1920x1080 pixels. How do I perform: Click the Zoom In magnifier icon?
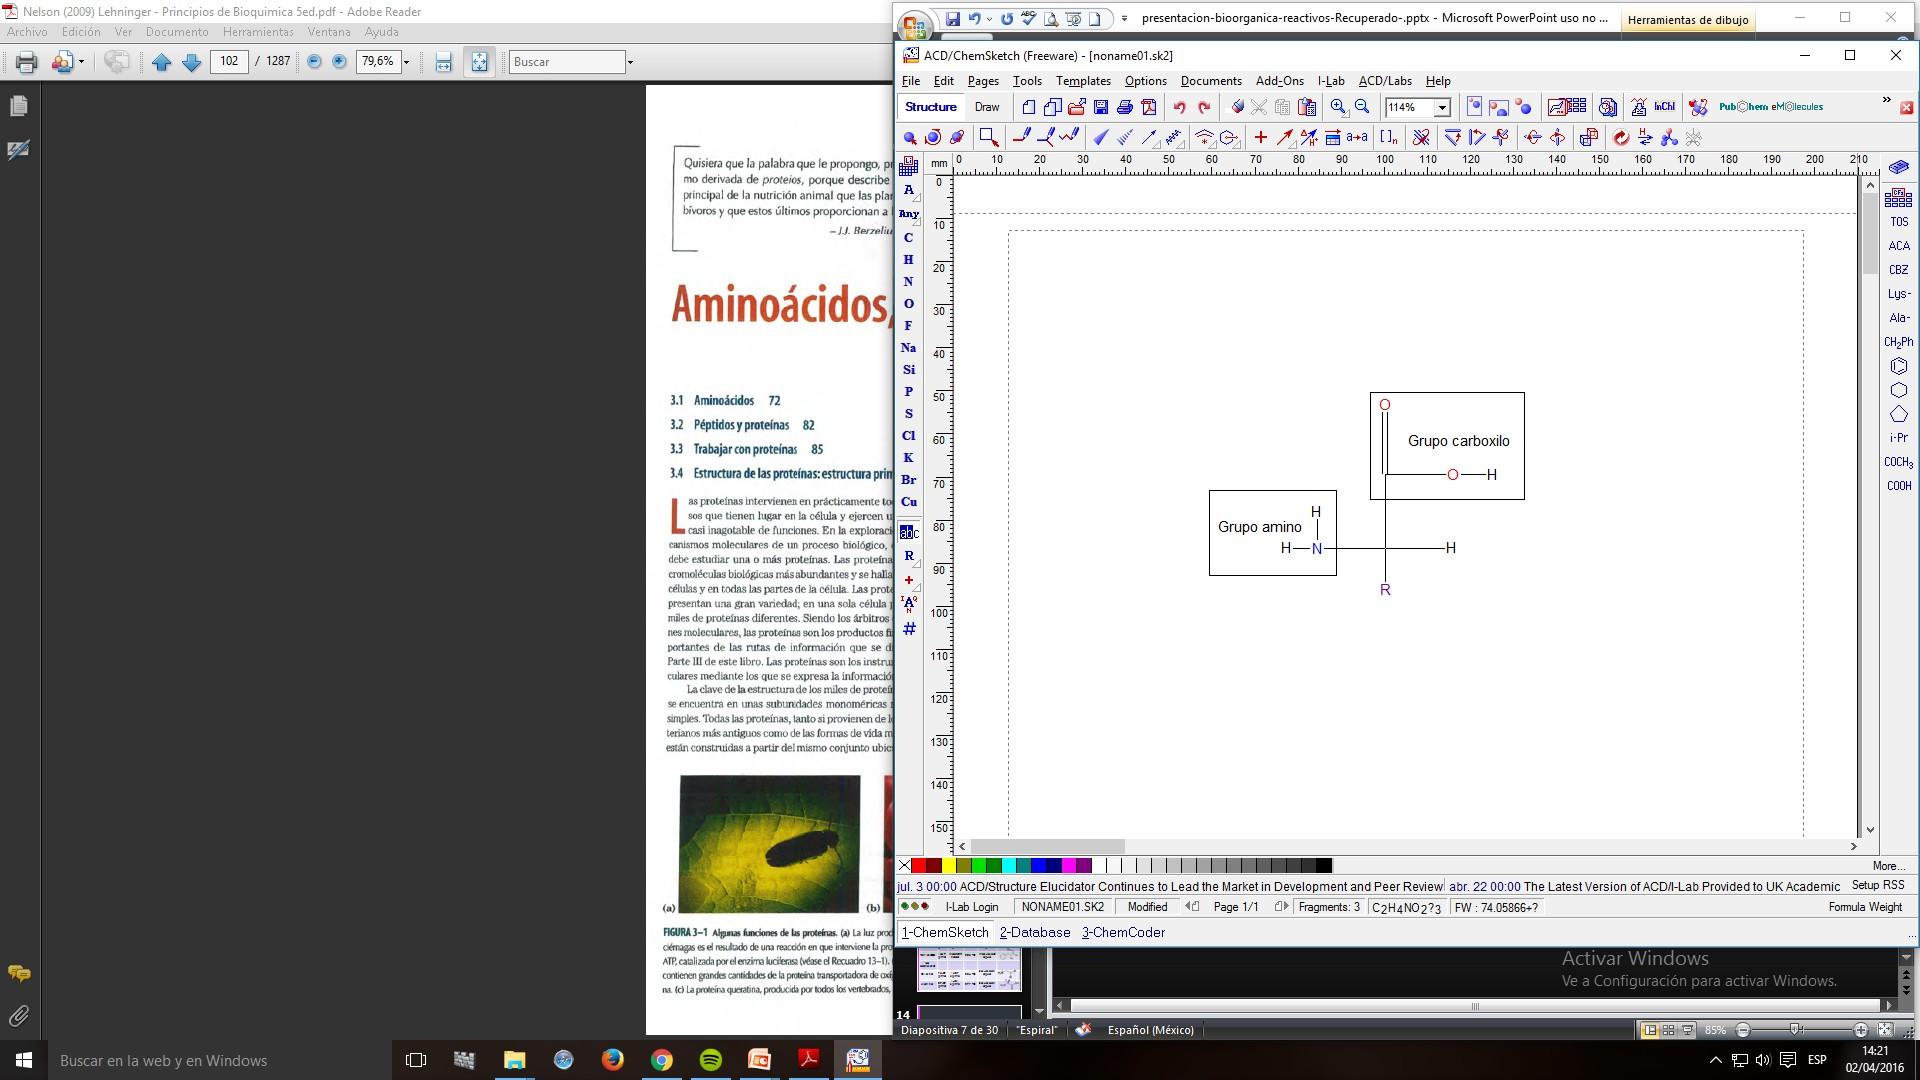coord(1338,107)
